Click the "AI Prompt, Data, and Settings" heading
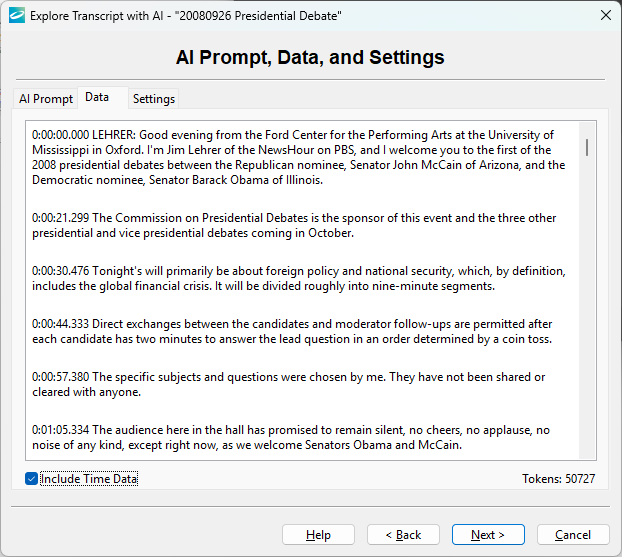 [x=310, y=57]
